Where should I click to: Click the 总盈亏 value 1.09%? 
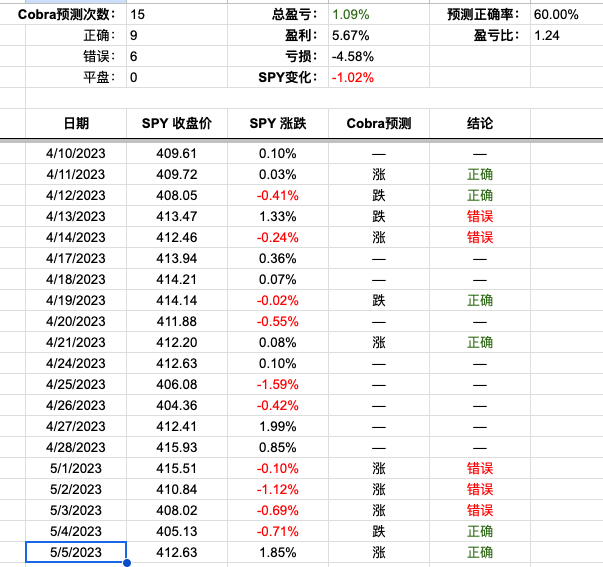pos(379,15)
